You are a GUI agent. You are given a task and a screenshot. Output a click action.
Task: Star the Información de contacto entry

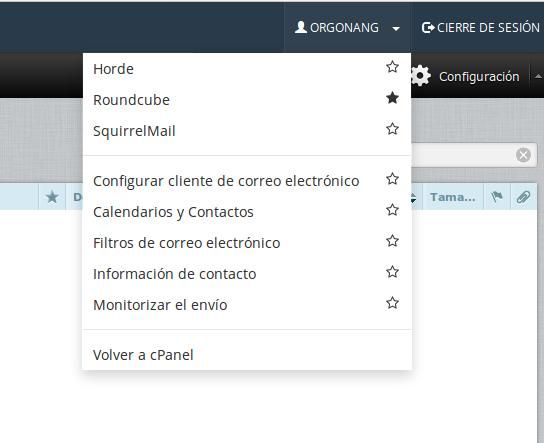coord(392,272)
